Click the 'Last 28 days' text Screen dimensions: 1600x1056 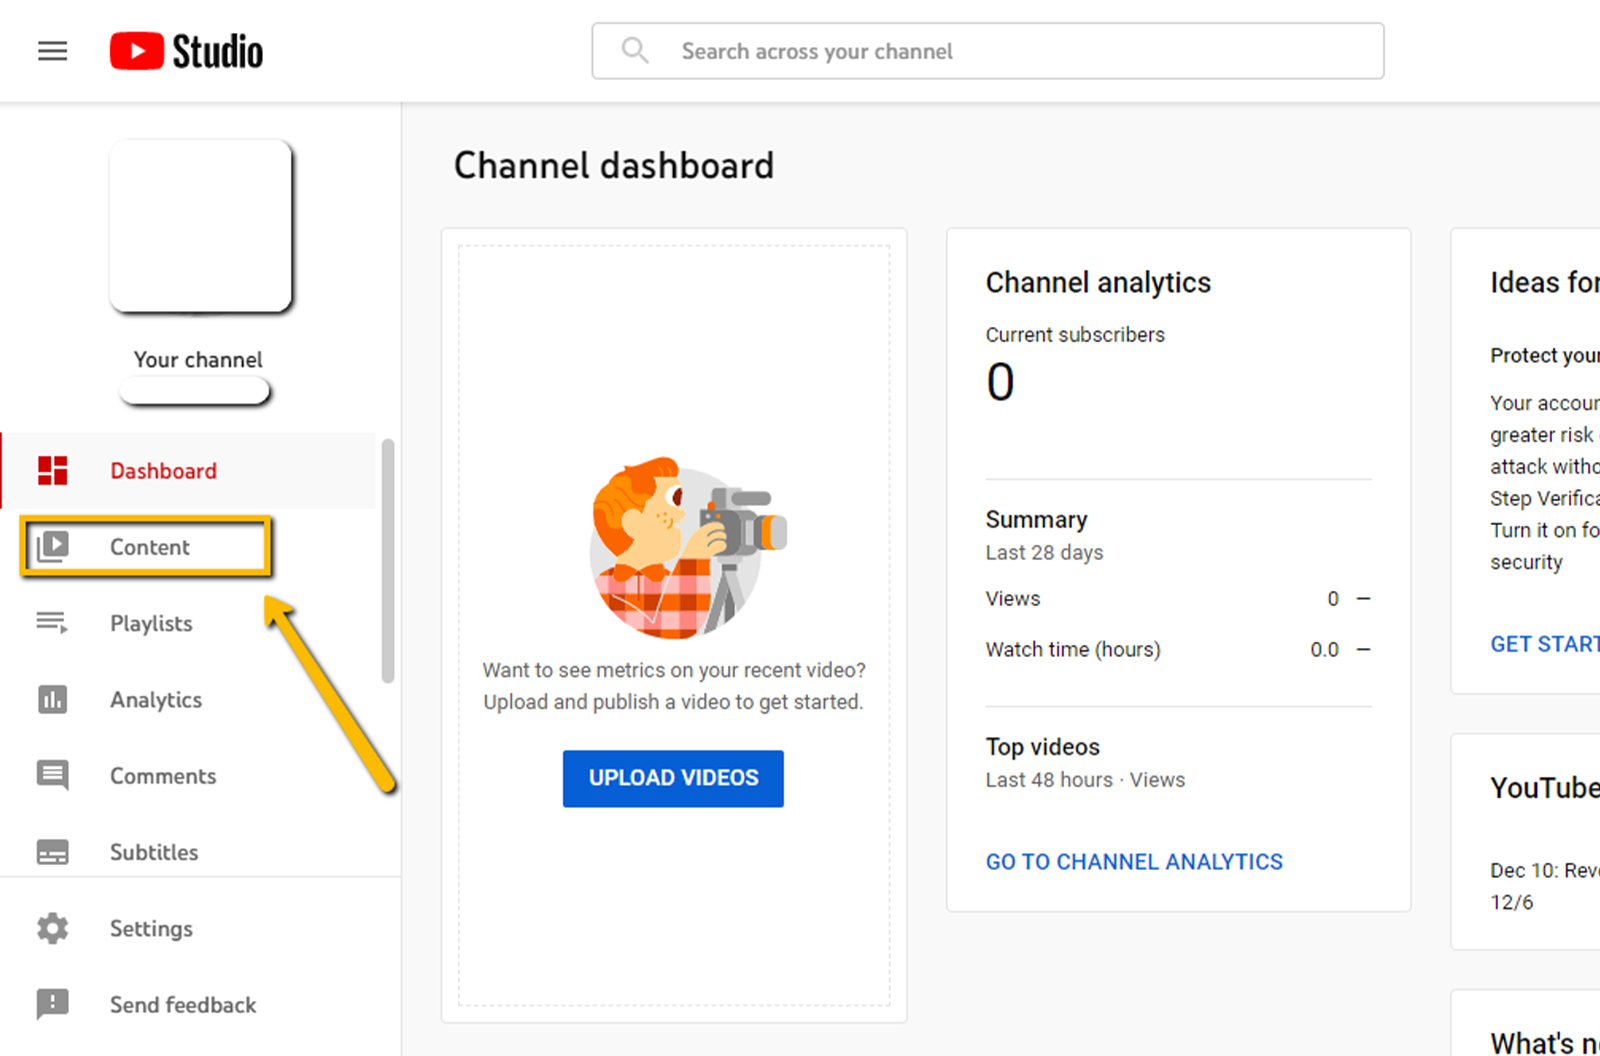[1044, 552]
